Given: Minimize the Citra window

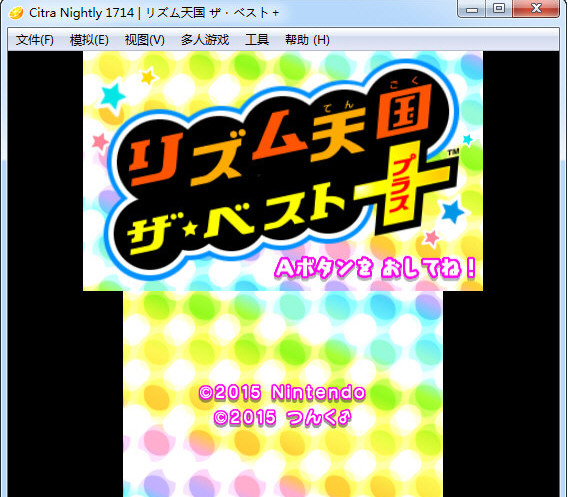Looking at the screenshot, I should tap(472, 9).
